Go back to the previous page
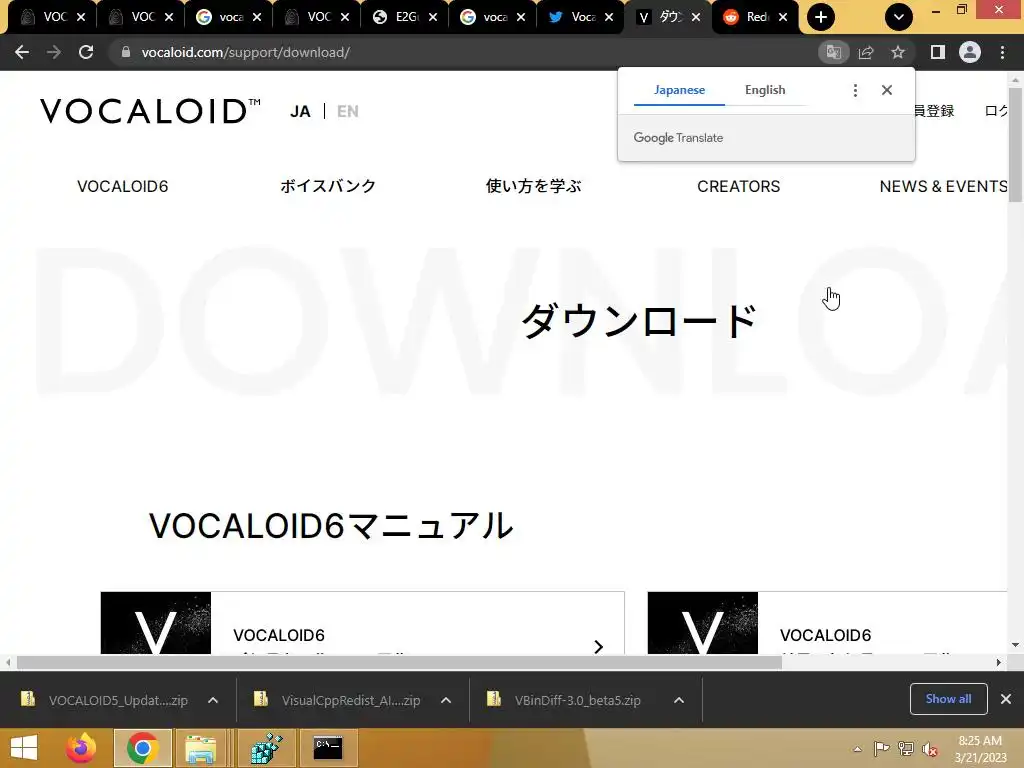1024x768 pixels. coord(22,52)
